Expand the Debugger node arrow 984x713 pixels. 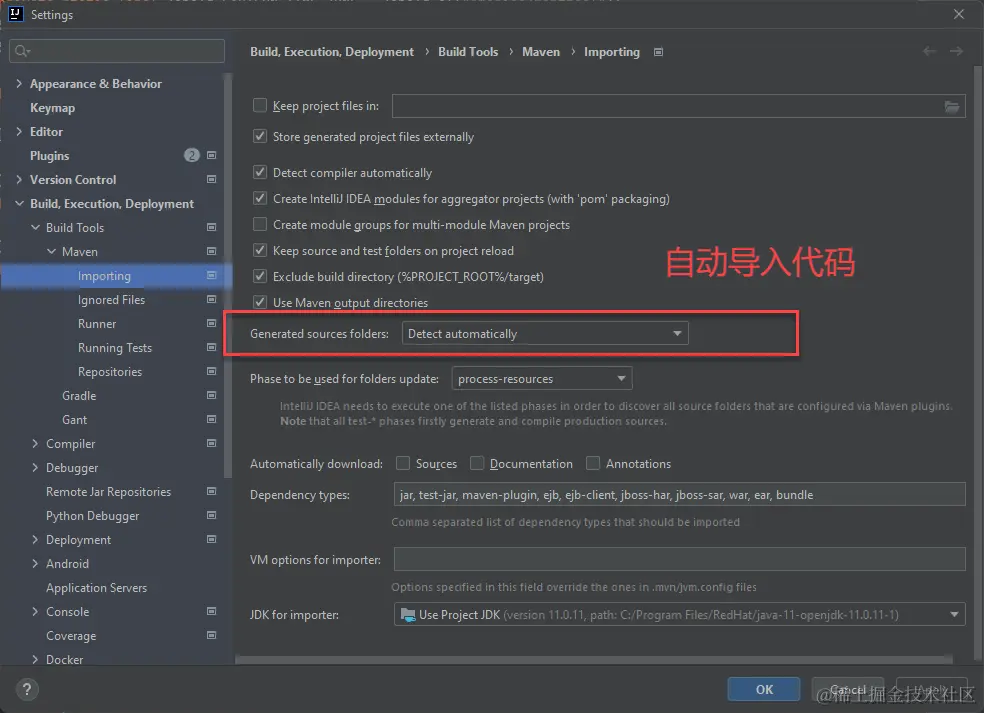pos(35,468)
